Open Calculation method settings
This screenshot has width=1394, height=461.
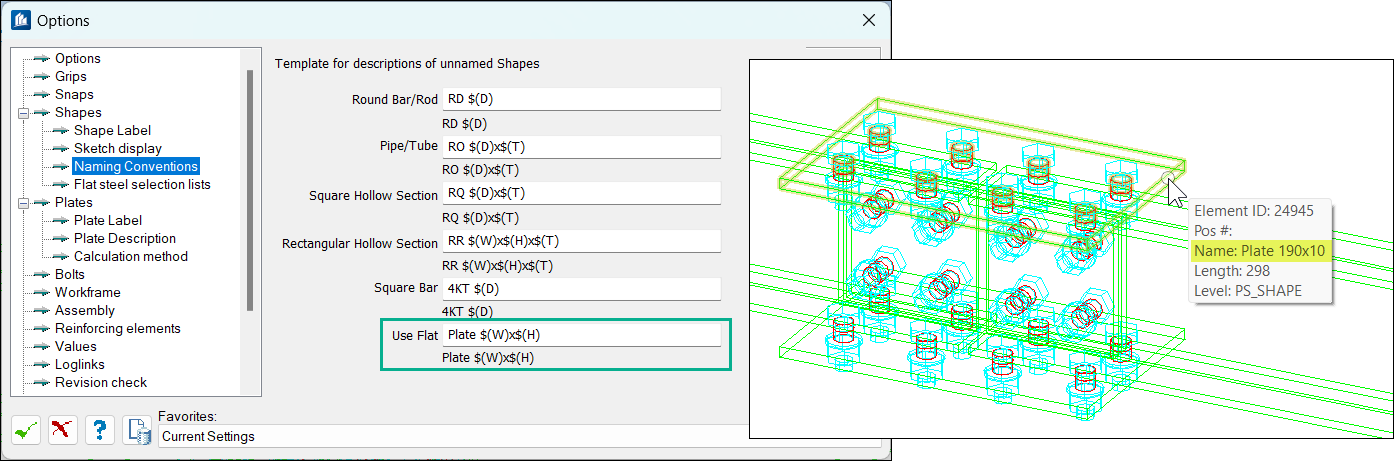click(131, 257)
